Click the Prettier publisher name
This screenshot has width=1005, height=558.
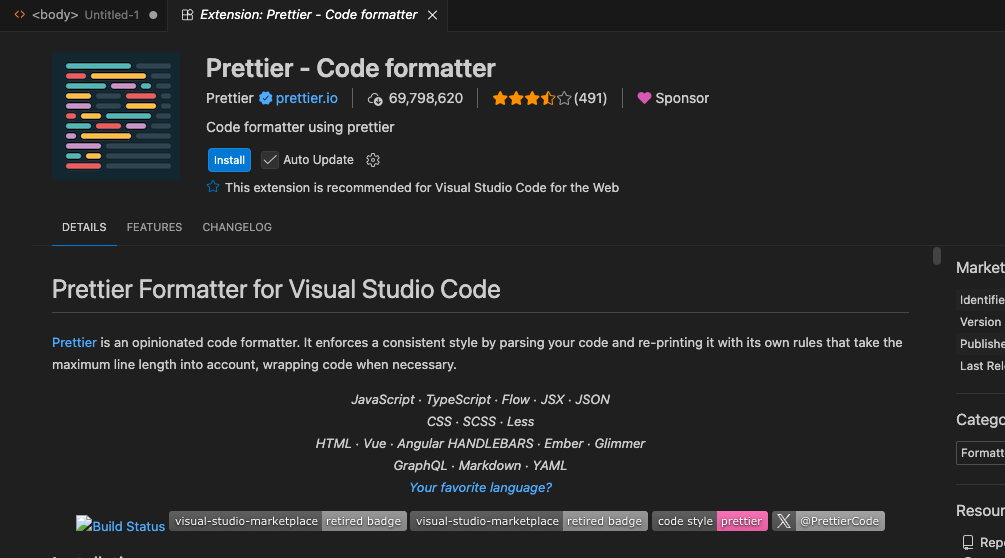coord(229,98)
